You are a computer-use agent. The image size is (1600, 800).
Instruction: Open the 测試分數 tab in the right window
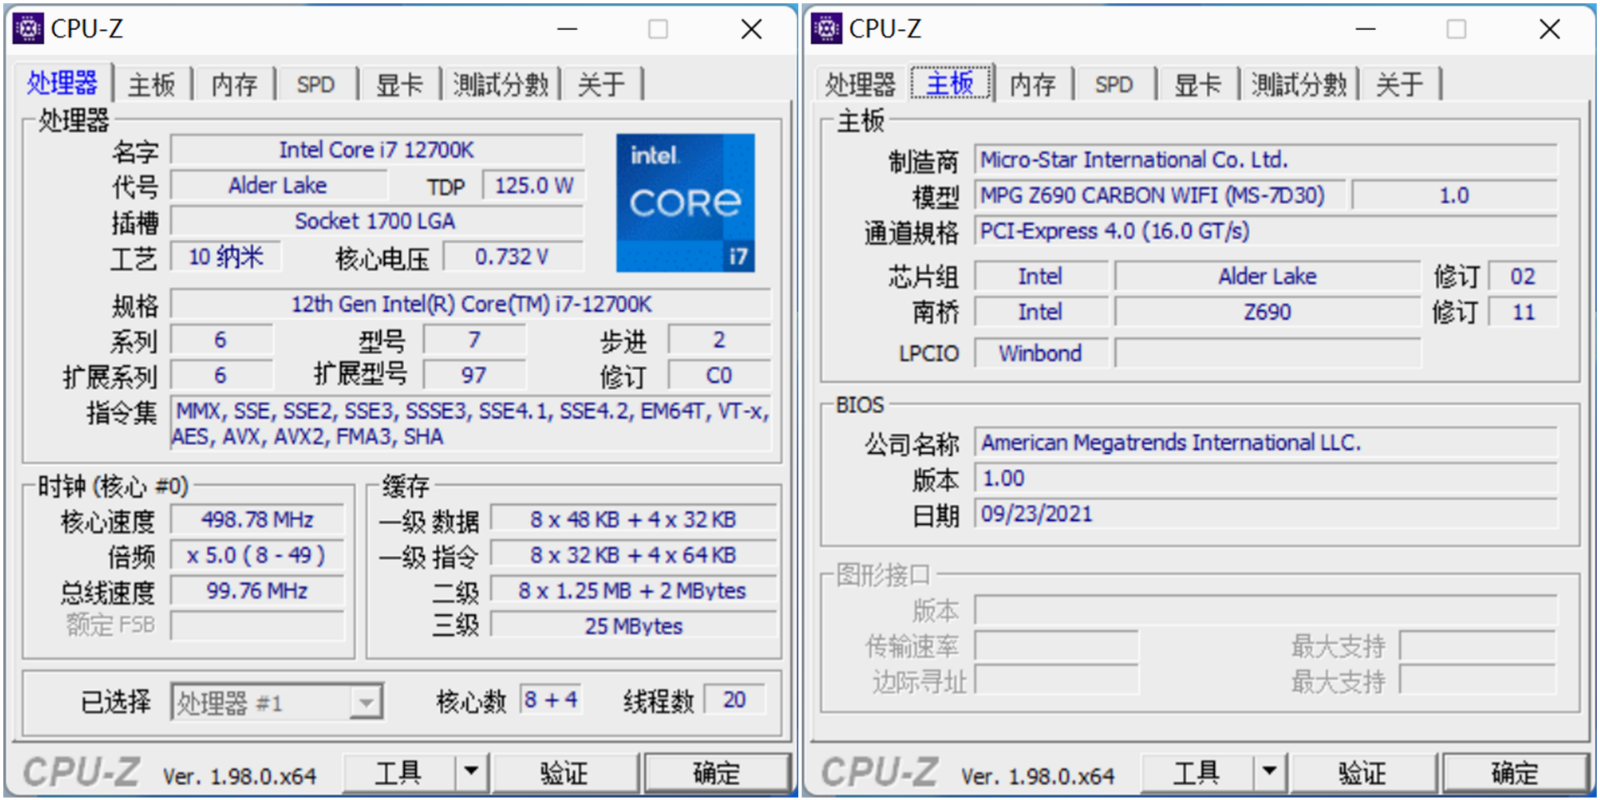pyautogui.click(x=1299, y=85)
